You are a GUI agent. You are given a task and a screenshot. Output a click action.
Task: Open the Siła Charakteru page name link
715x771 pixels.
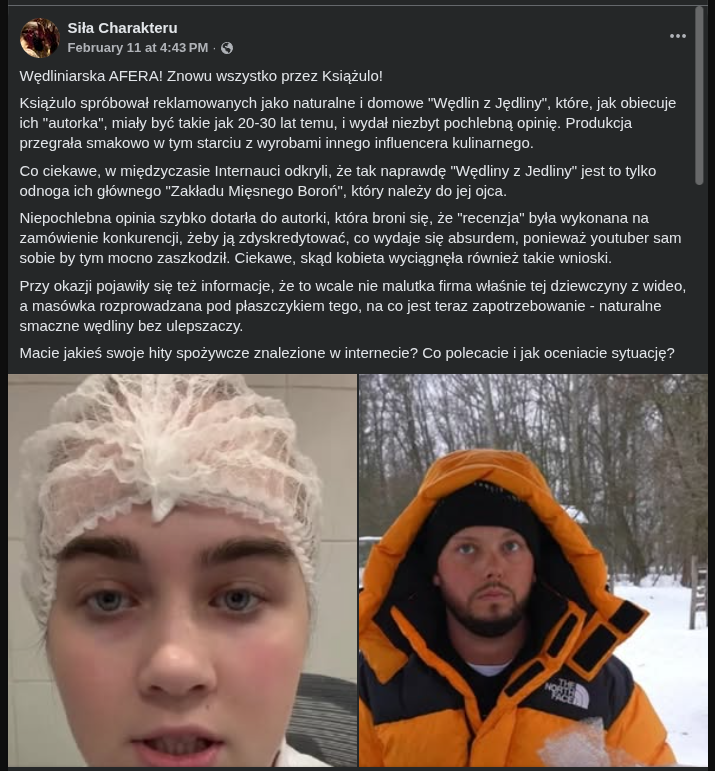[122, 28]
